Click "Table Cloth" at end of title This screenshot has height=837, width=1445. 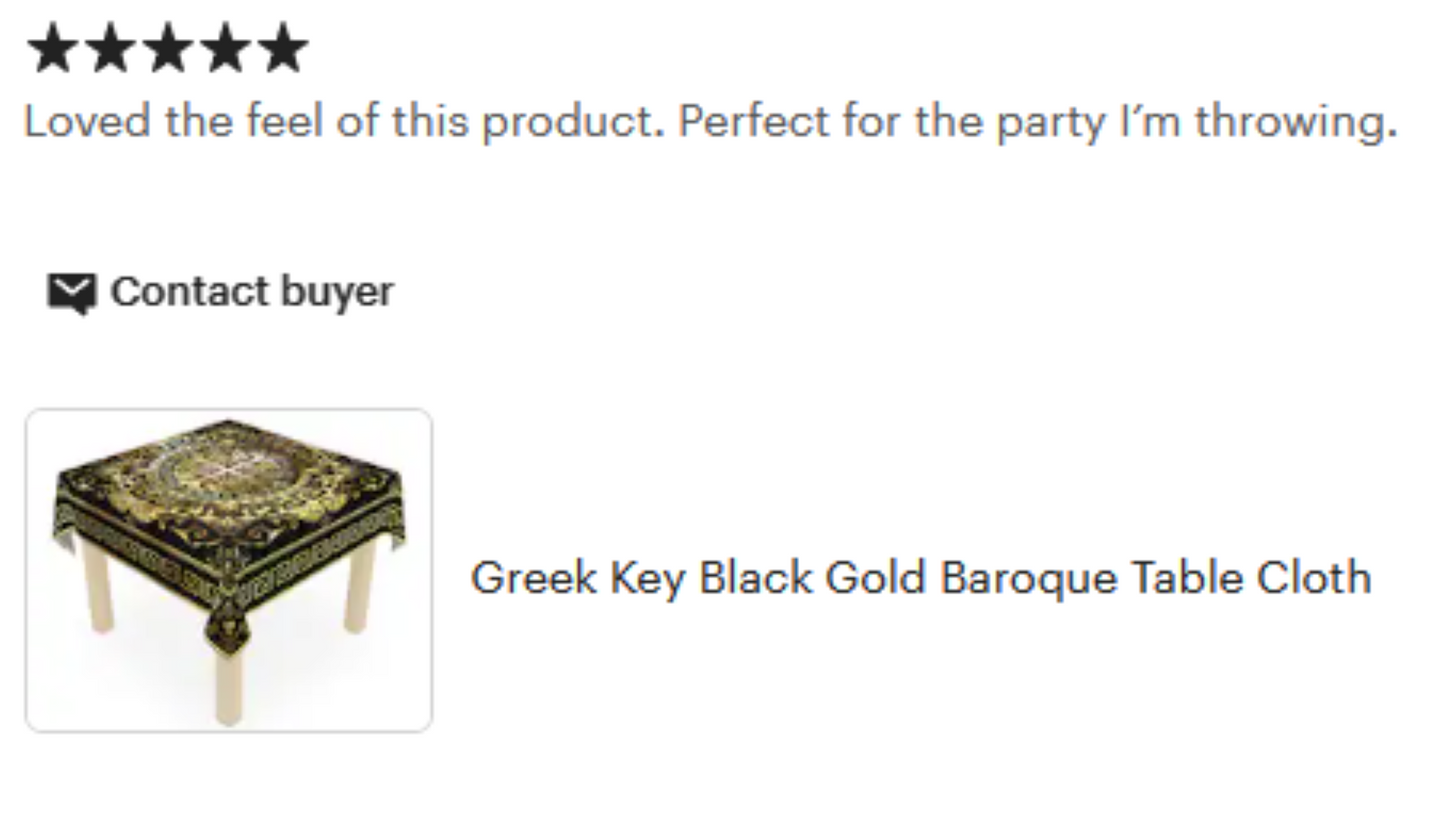[1250, 578]
